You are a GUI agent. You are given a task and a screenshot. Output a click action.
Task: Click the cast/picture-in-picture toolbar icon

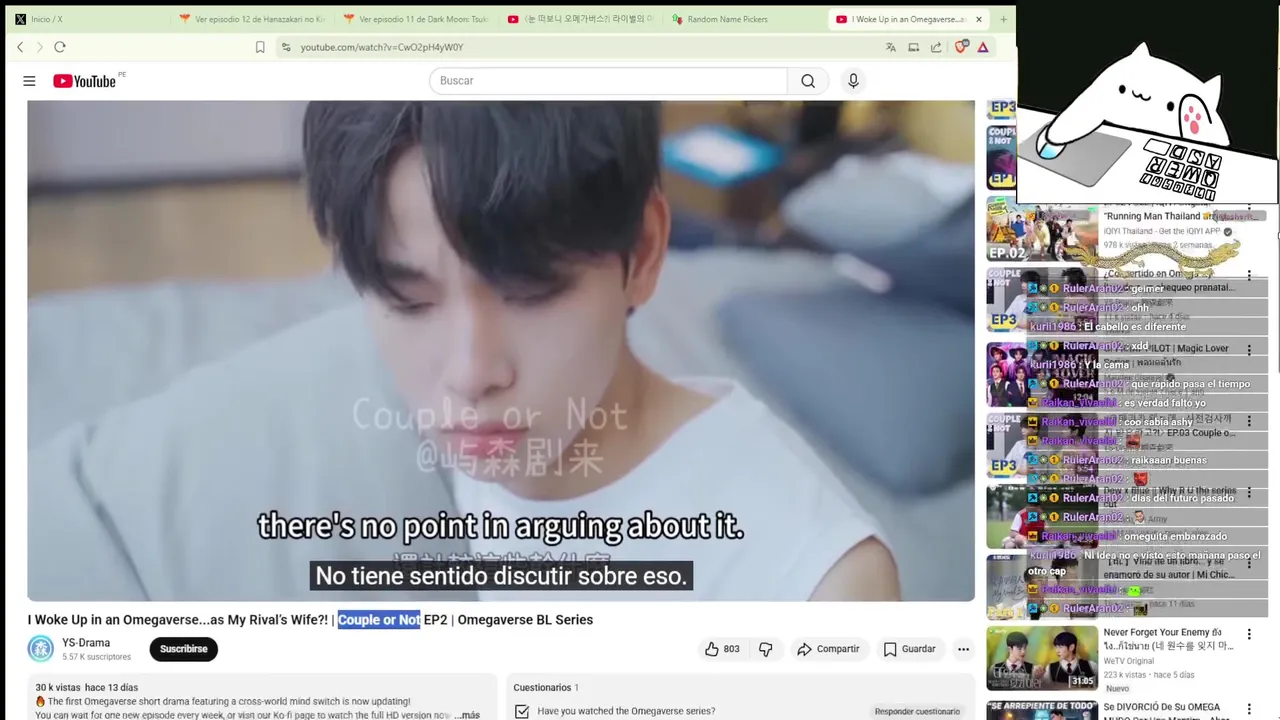coord(913,47)
